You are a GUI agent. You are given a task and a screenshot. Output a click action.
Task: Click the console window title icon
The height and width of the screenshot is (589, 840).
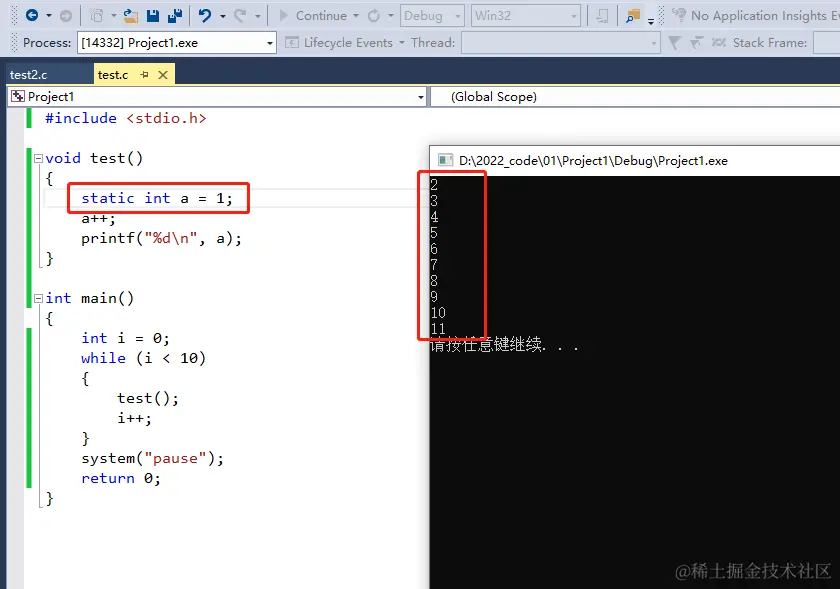pyautogui.click(x=445, y=160)
